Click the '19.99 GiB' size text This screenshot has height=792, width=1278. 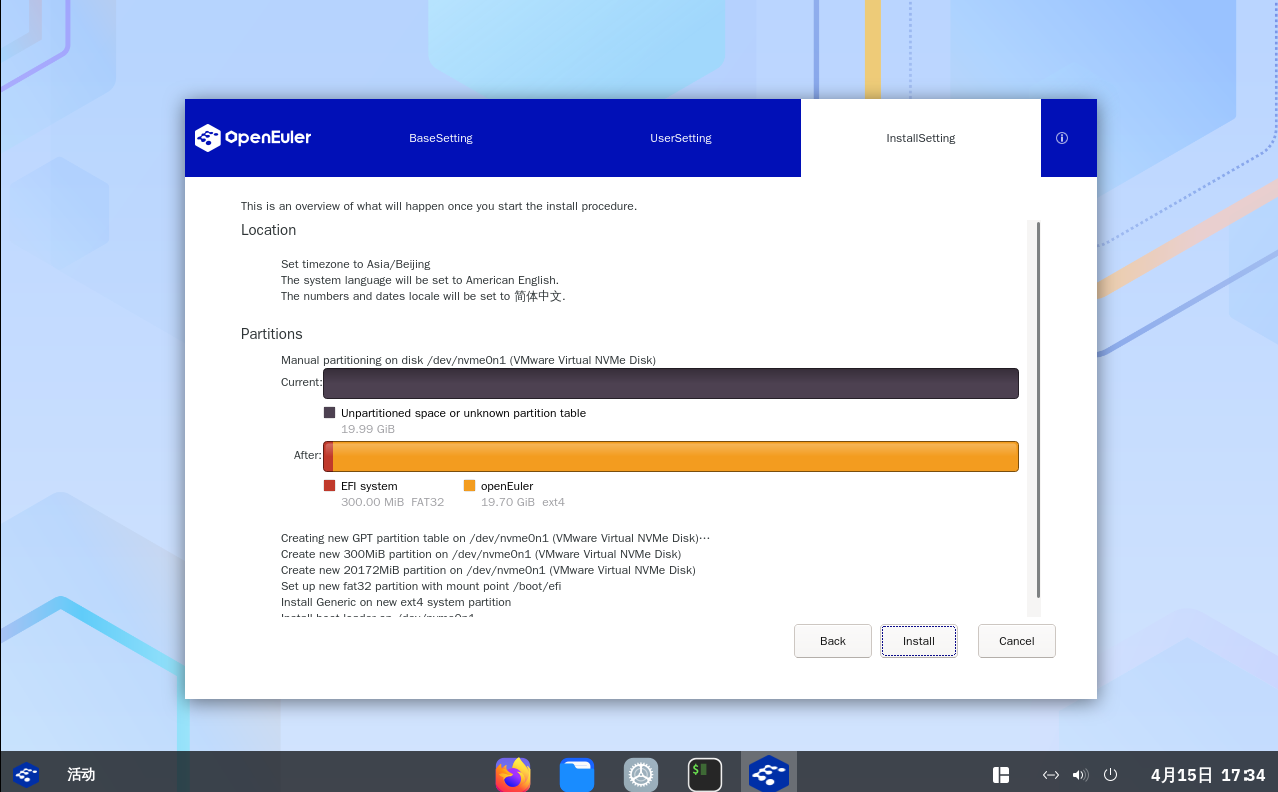click(368, 429)
